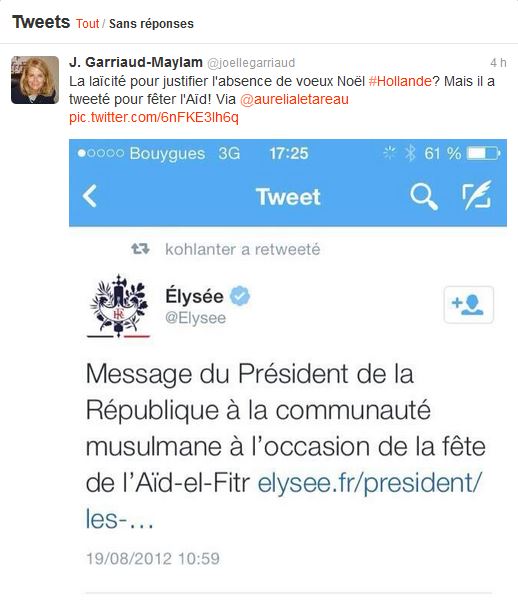The width and height of the screenshot is (518, 600).
Task: Click the @joellegarriaud handle
Action: (x=251, y=62)
